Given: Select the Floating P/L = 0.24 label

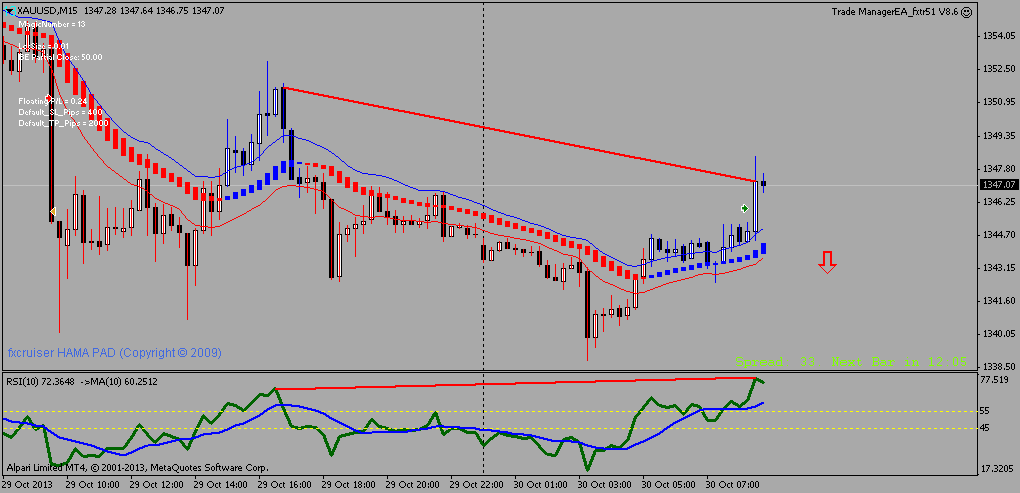Looking at the screenshot, I should point(53,101).
